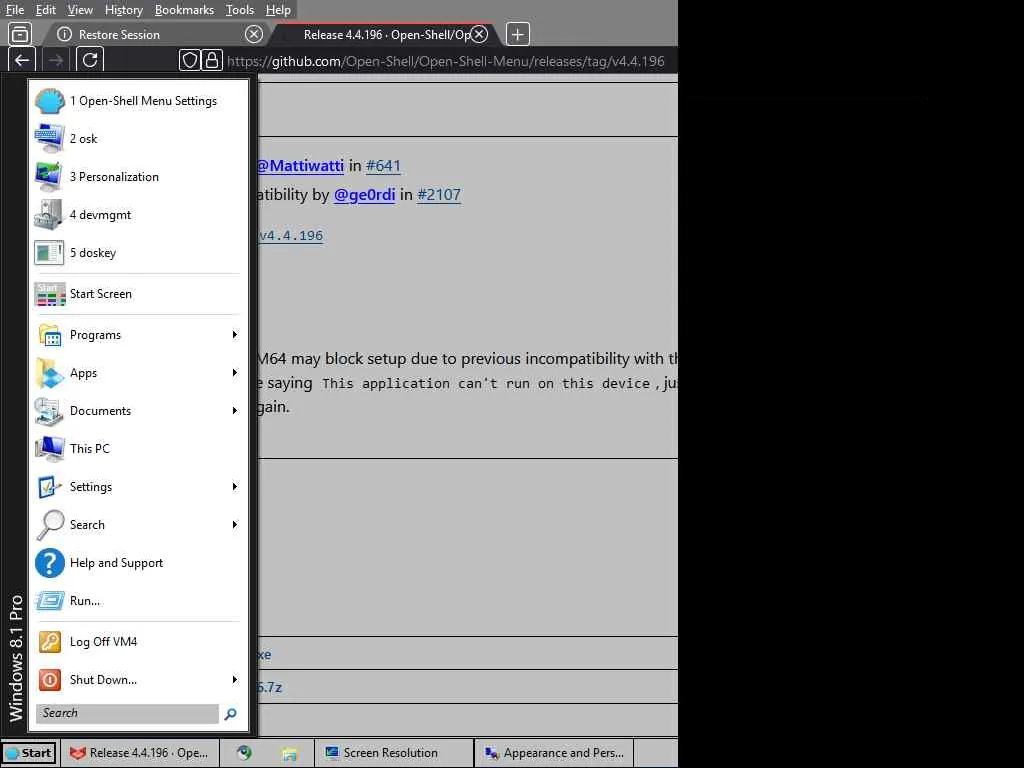Expand the Documents submenu arrow
Image resolution: width=1024 pixels, height=768 pixels.
pyautogui.click(x=234, y=411)
